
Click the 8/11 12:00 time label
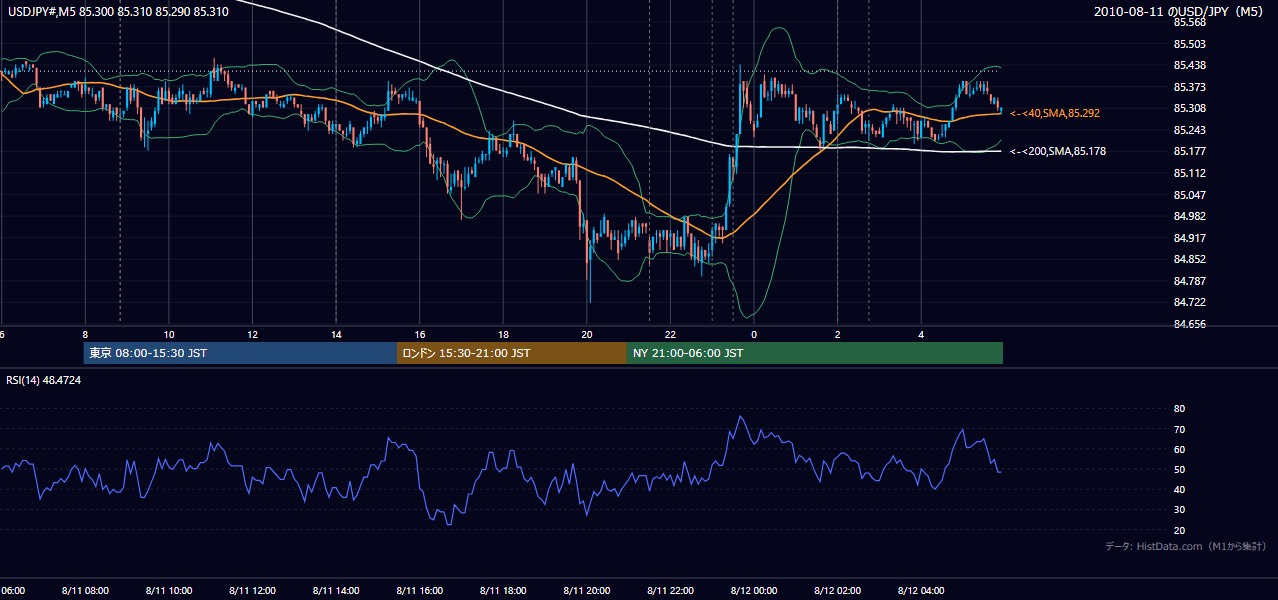pos(252,591)
